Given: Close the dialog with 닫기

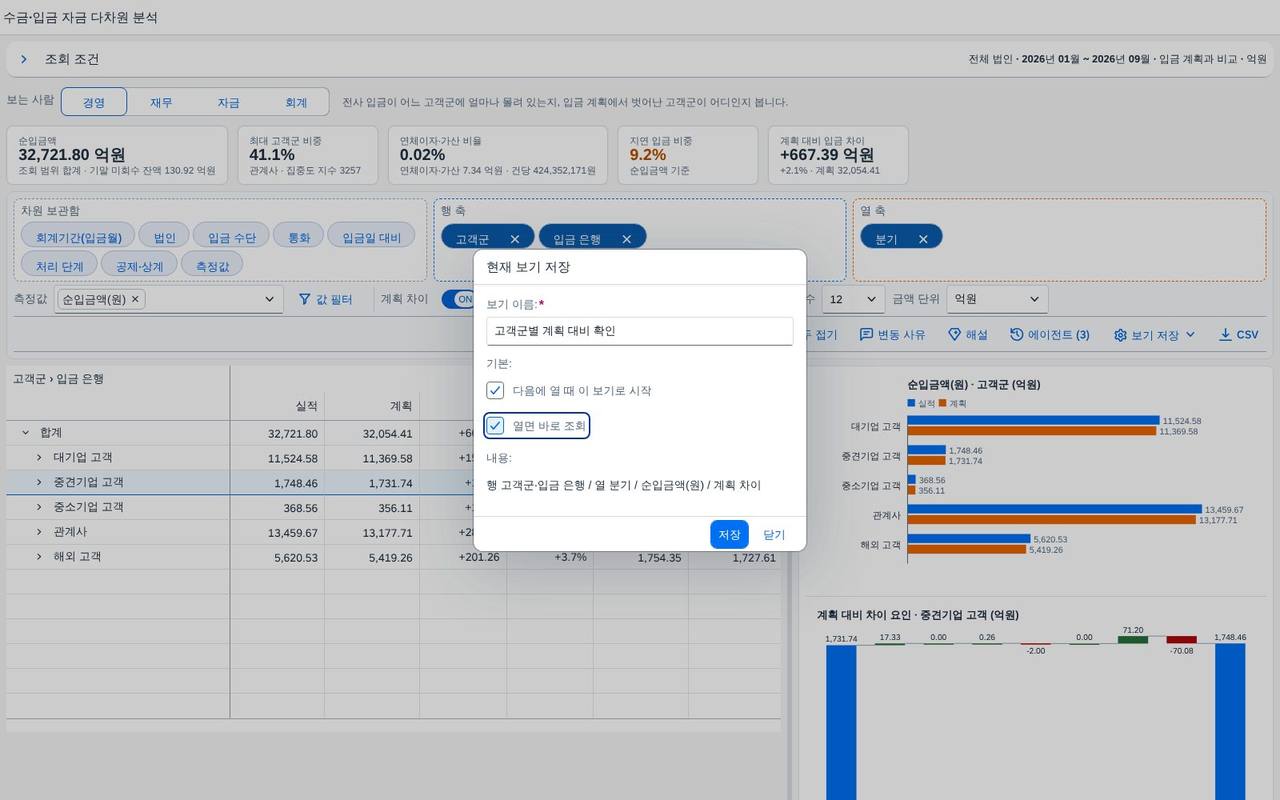Looking at the screenshot, I should point(774,534).
